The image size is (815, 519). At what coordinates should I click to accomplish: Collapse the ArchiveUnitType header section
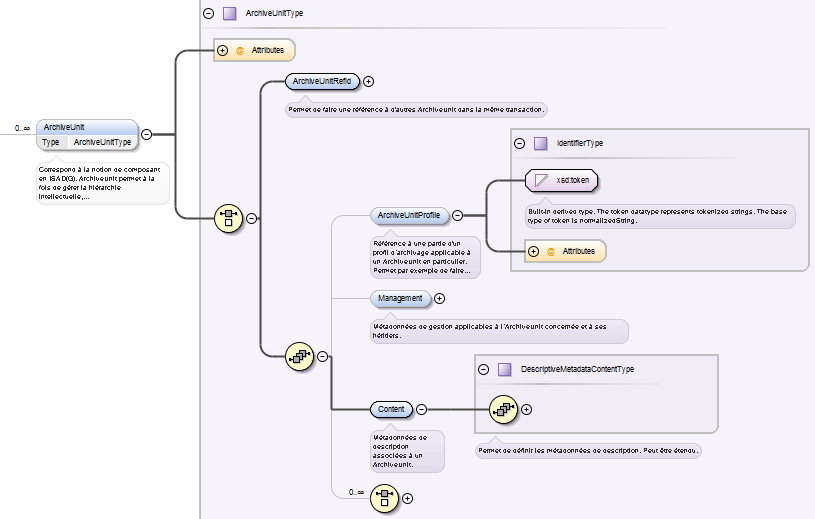click(208, 14)
